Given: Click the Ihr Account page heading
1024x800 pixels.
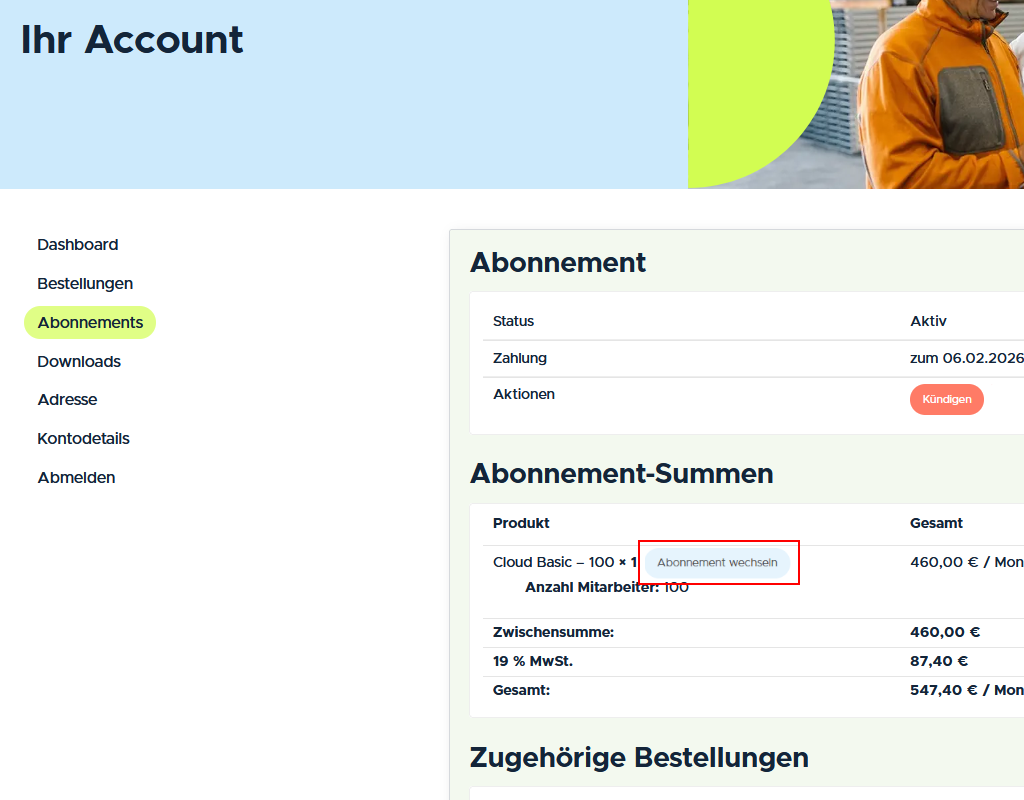Looking at the screenshot, I should pyautogui.click(x=131, y=40).
